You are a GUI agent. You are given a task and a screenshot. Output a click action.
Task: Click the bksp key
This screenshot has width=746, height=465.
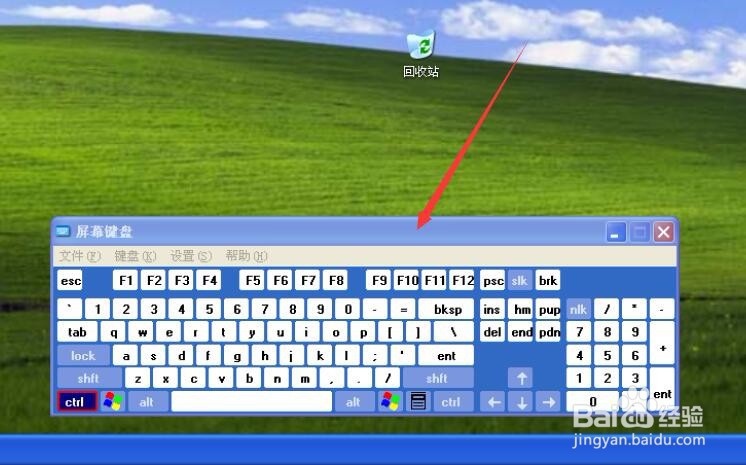point(447,309)
